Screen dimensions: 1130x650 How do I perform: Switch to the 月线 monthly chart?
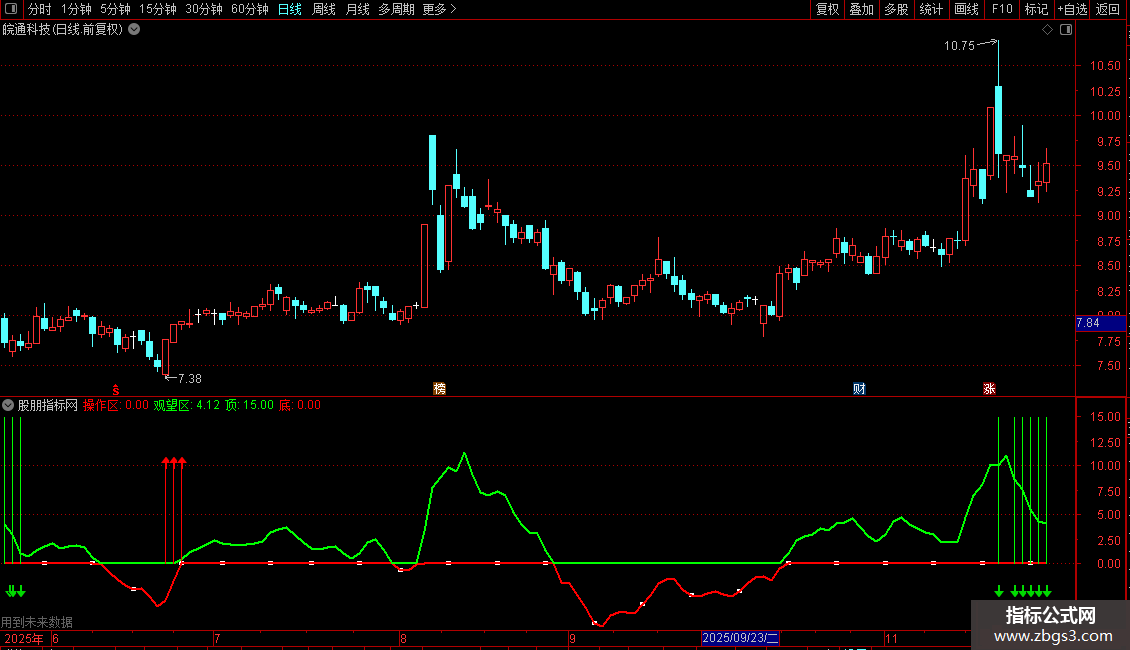tap(357, 9)
